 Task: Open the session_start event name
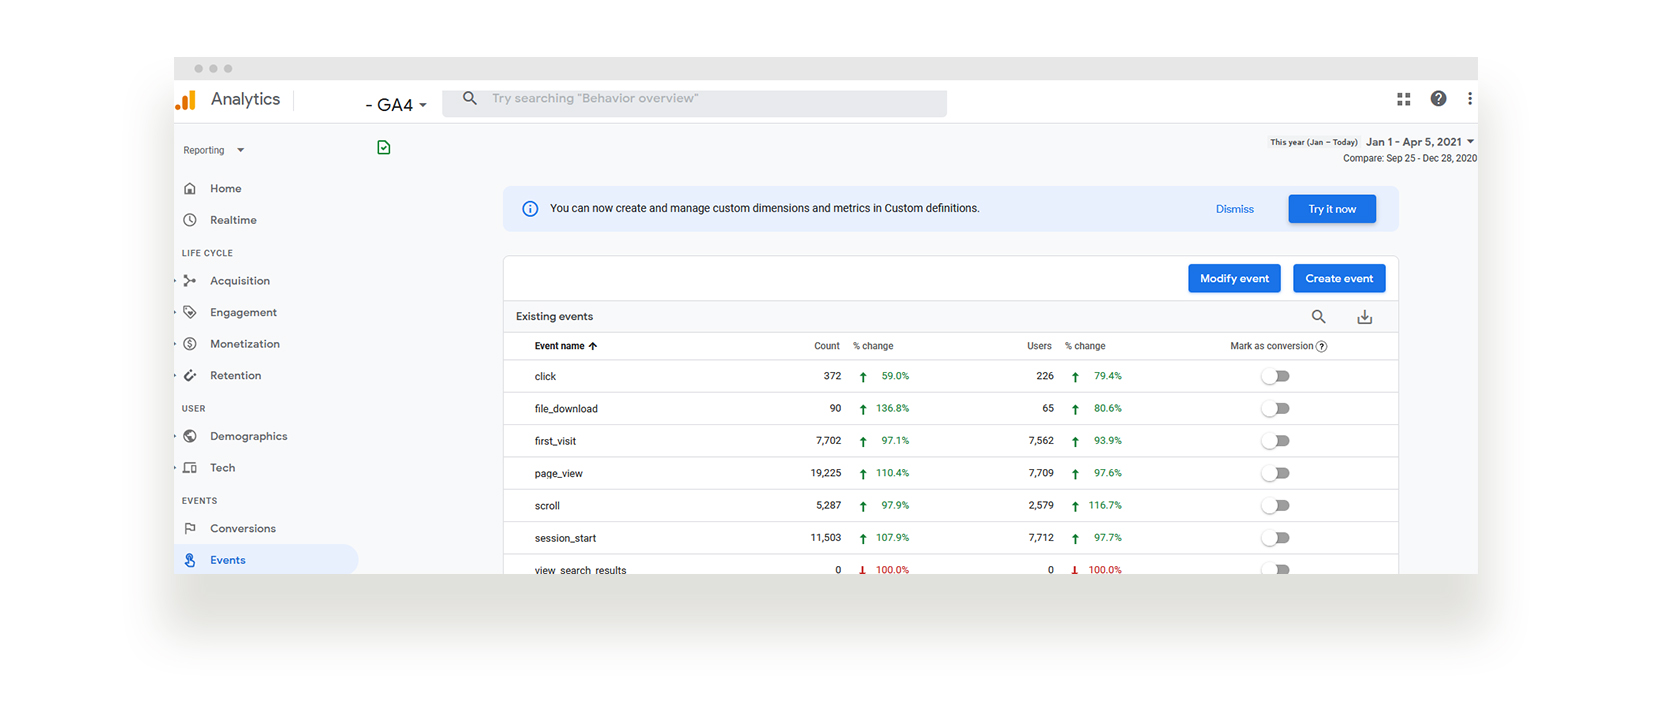tap(565, 538)
